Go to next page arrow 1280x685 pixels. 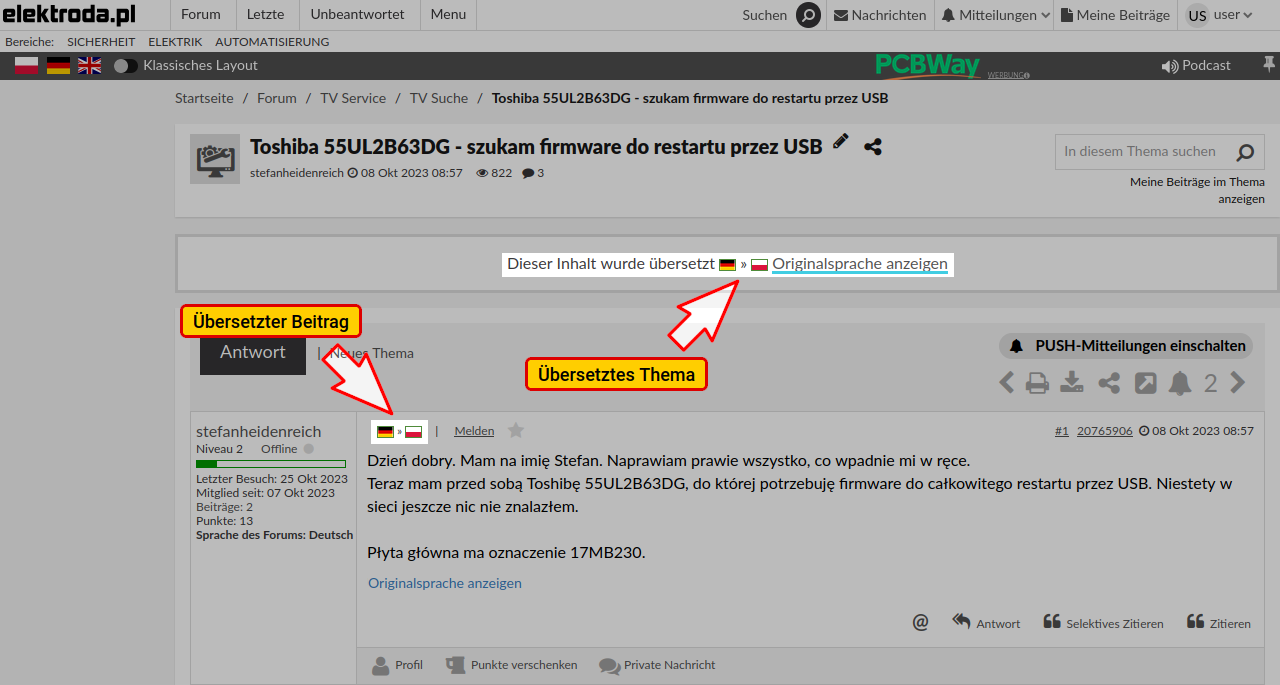(1238, 382)
